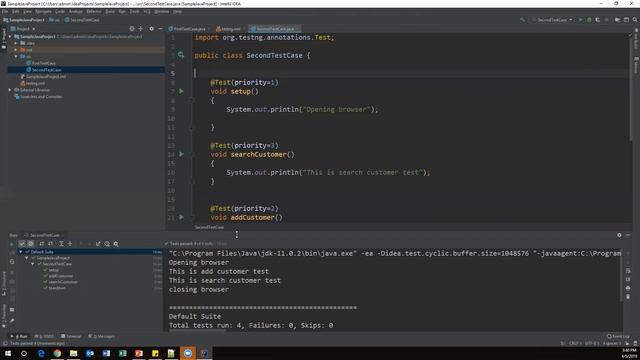
Task: Open Project panel settings gear
Action: point(151,29)
